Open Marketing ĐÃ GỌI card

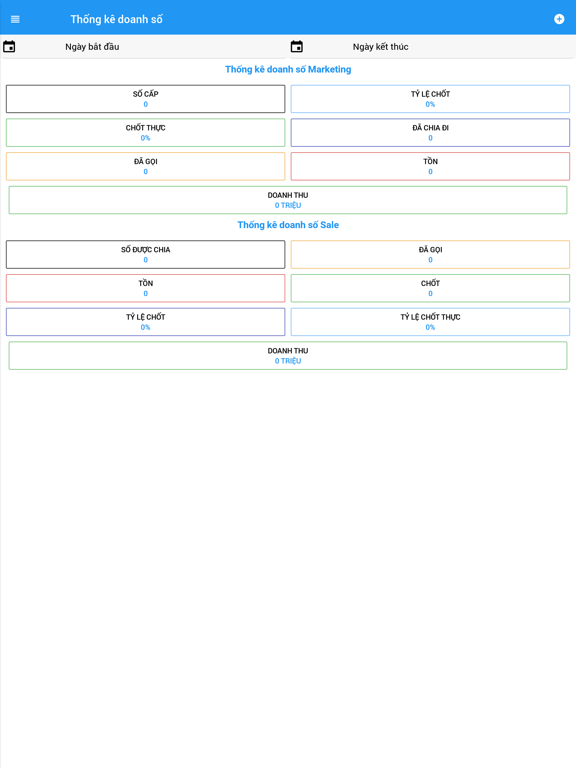(145, 167)
